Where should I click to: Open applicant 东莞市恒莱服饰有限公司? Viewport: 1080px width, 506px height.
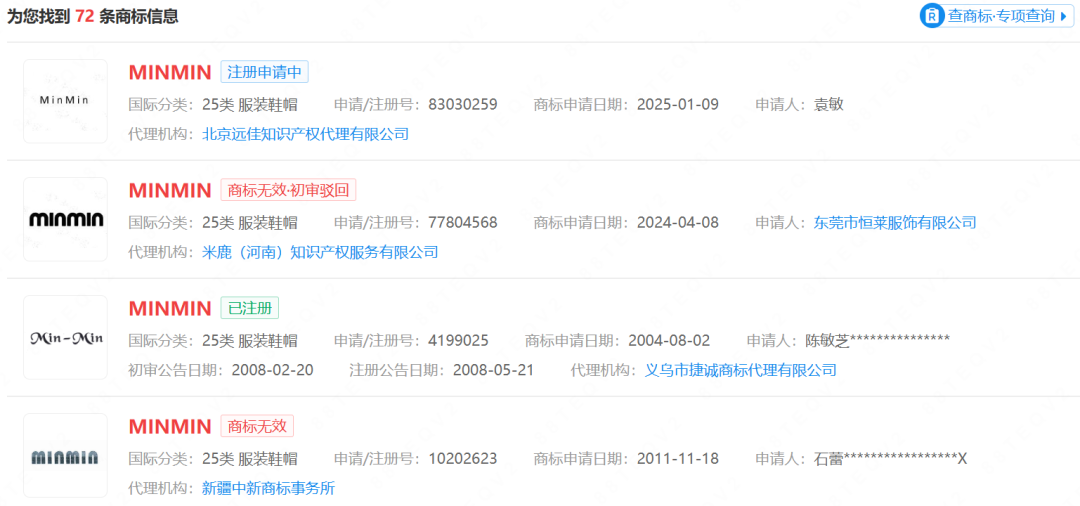895,222
